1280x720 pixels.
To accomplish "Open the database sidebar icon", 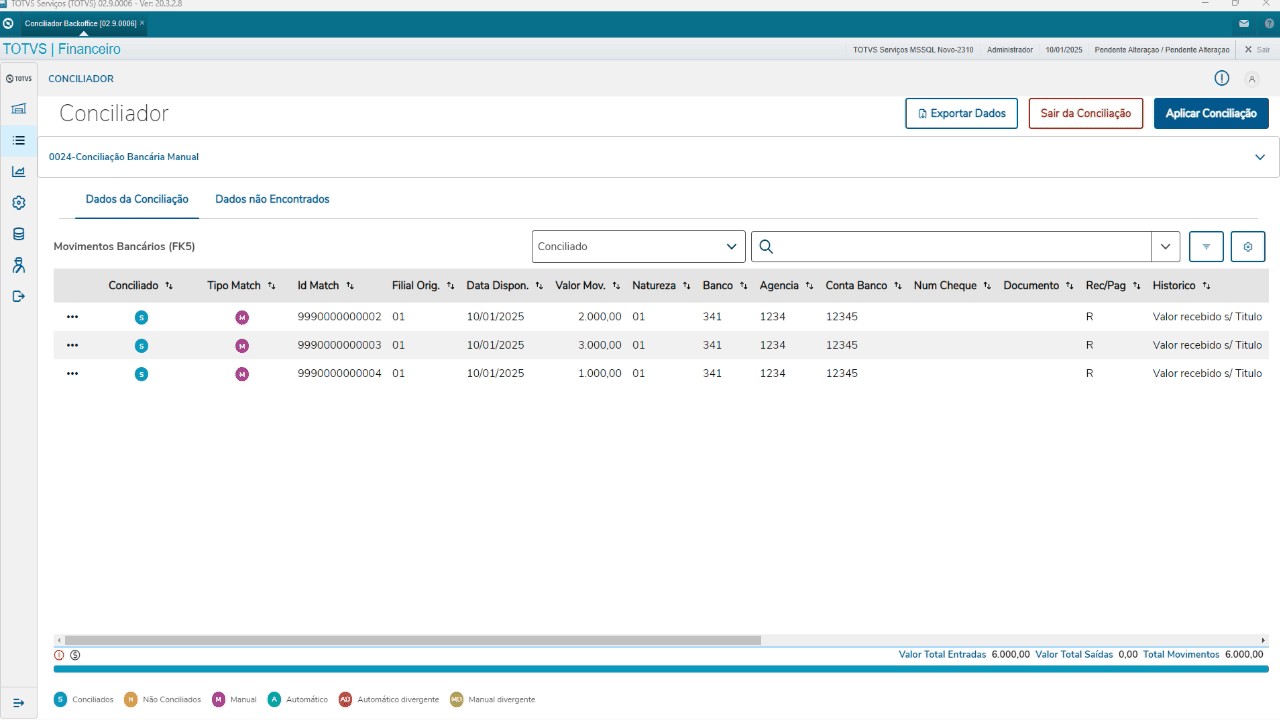I will (18, 233).
